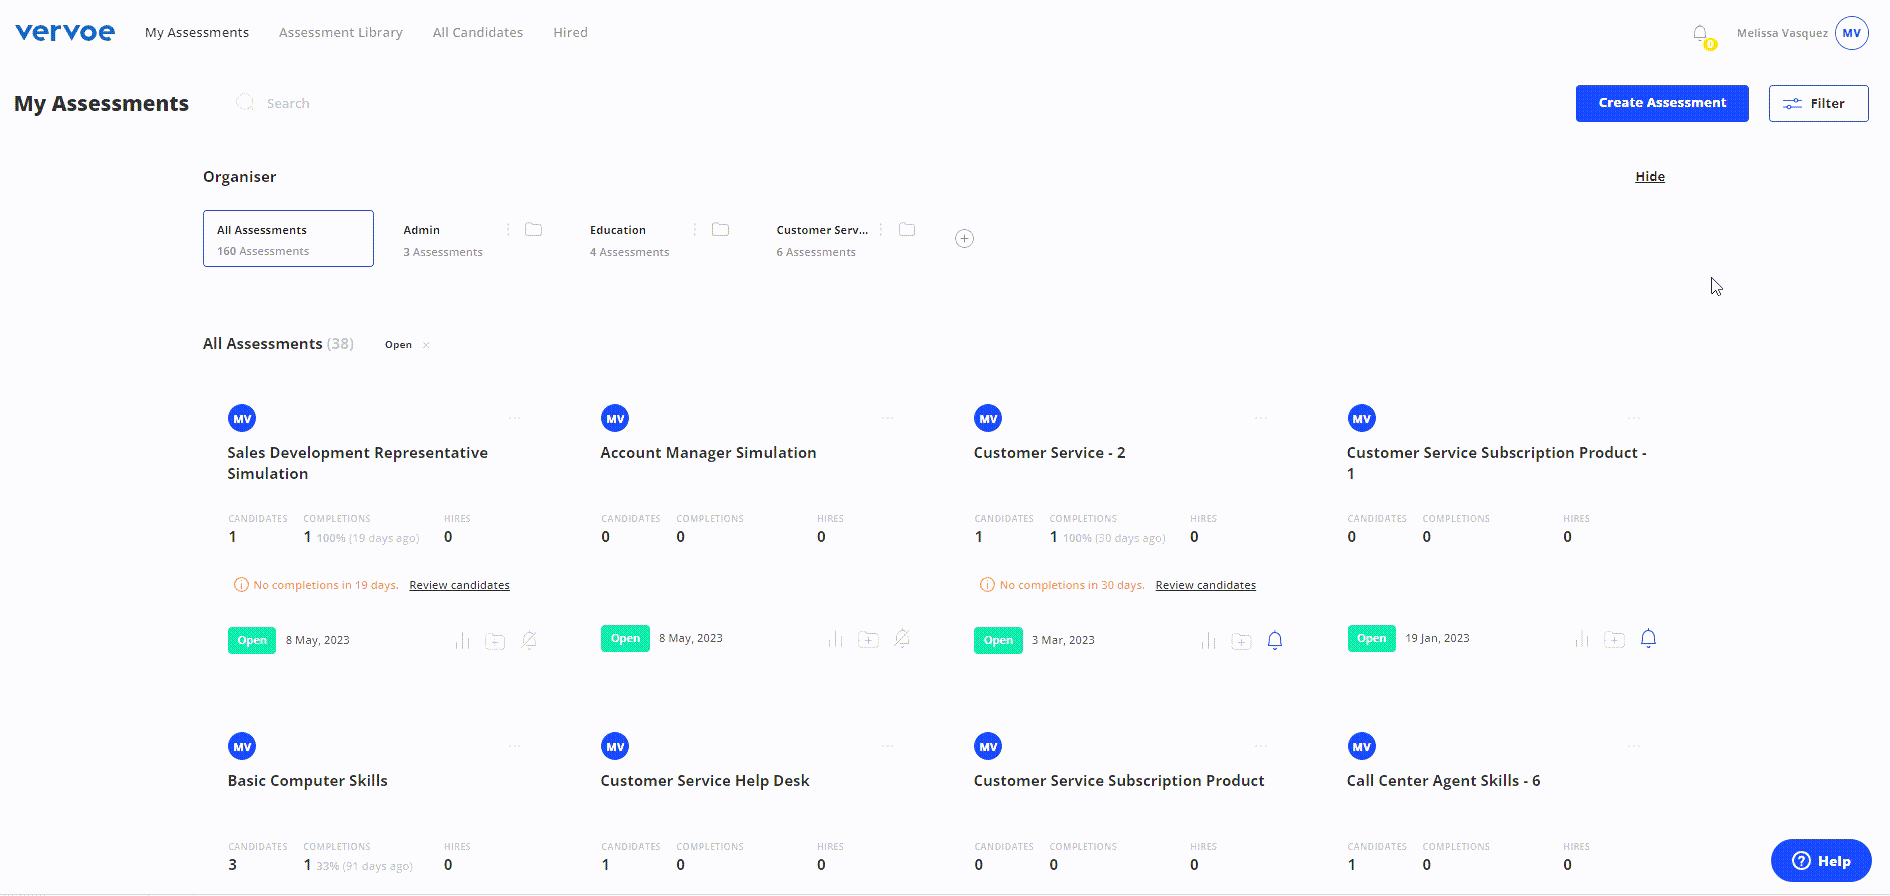Click MV avatar on Account Manager Simulation card
1890x896 pixels.
tap(615, 419)
